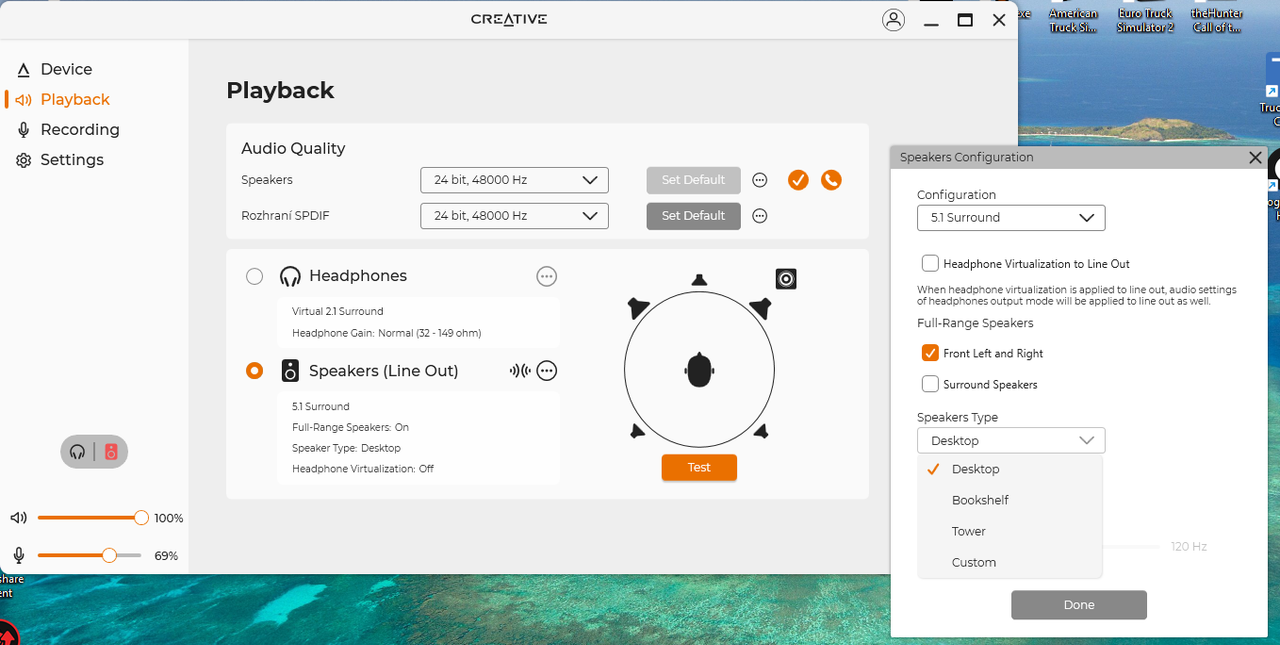The width and height of the screenshot is (1280, 645).
Task: Click Euro Truck Simulator 2 desktop shortcut
Action: (x=1145, y=18)
